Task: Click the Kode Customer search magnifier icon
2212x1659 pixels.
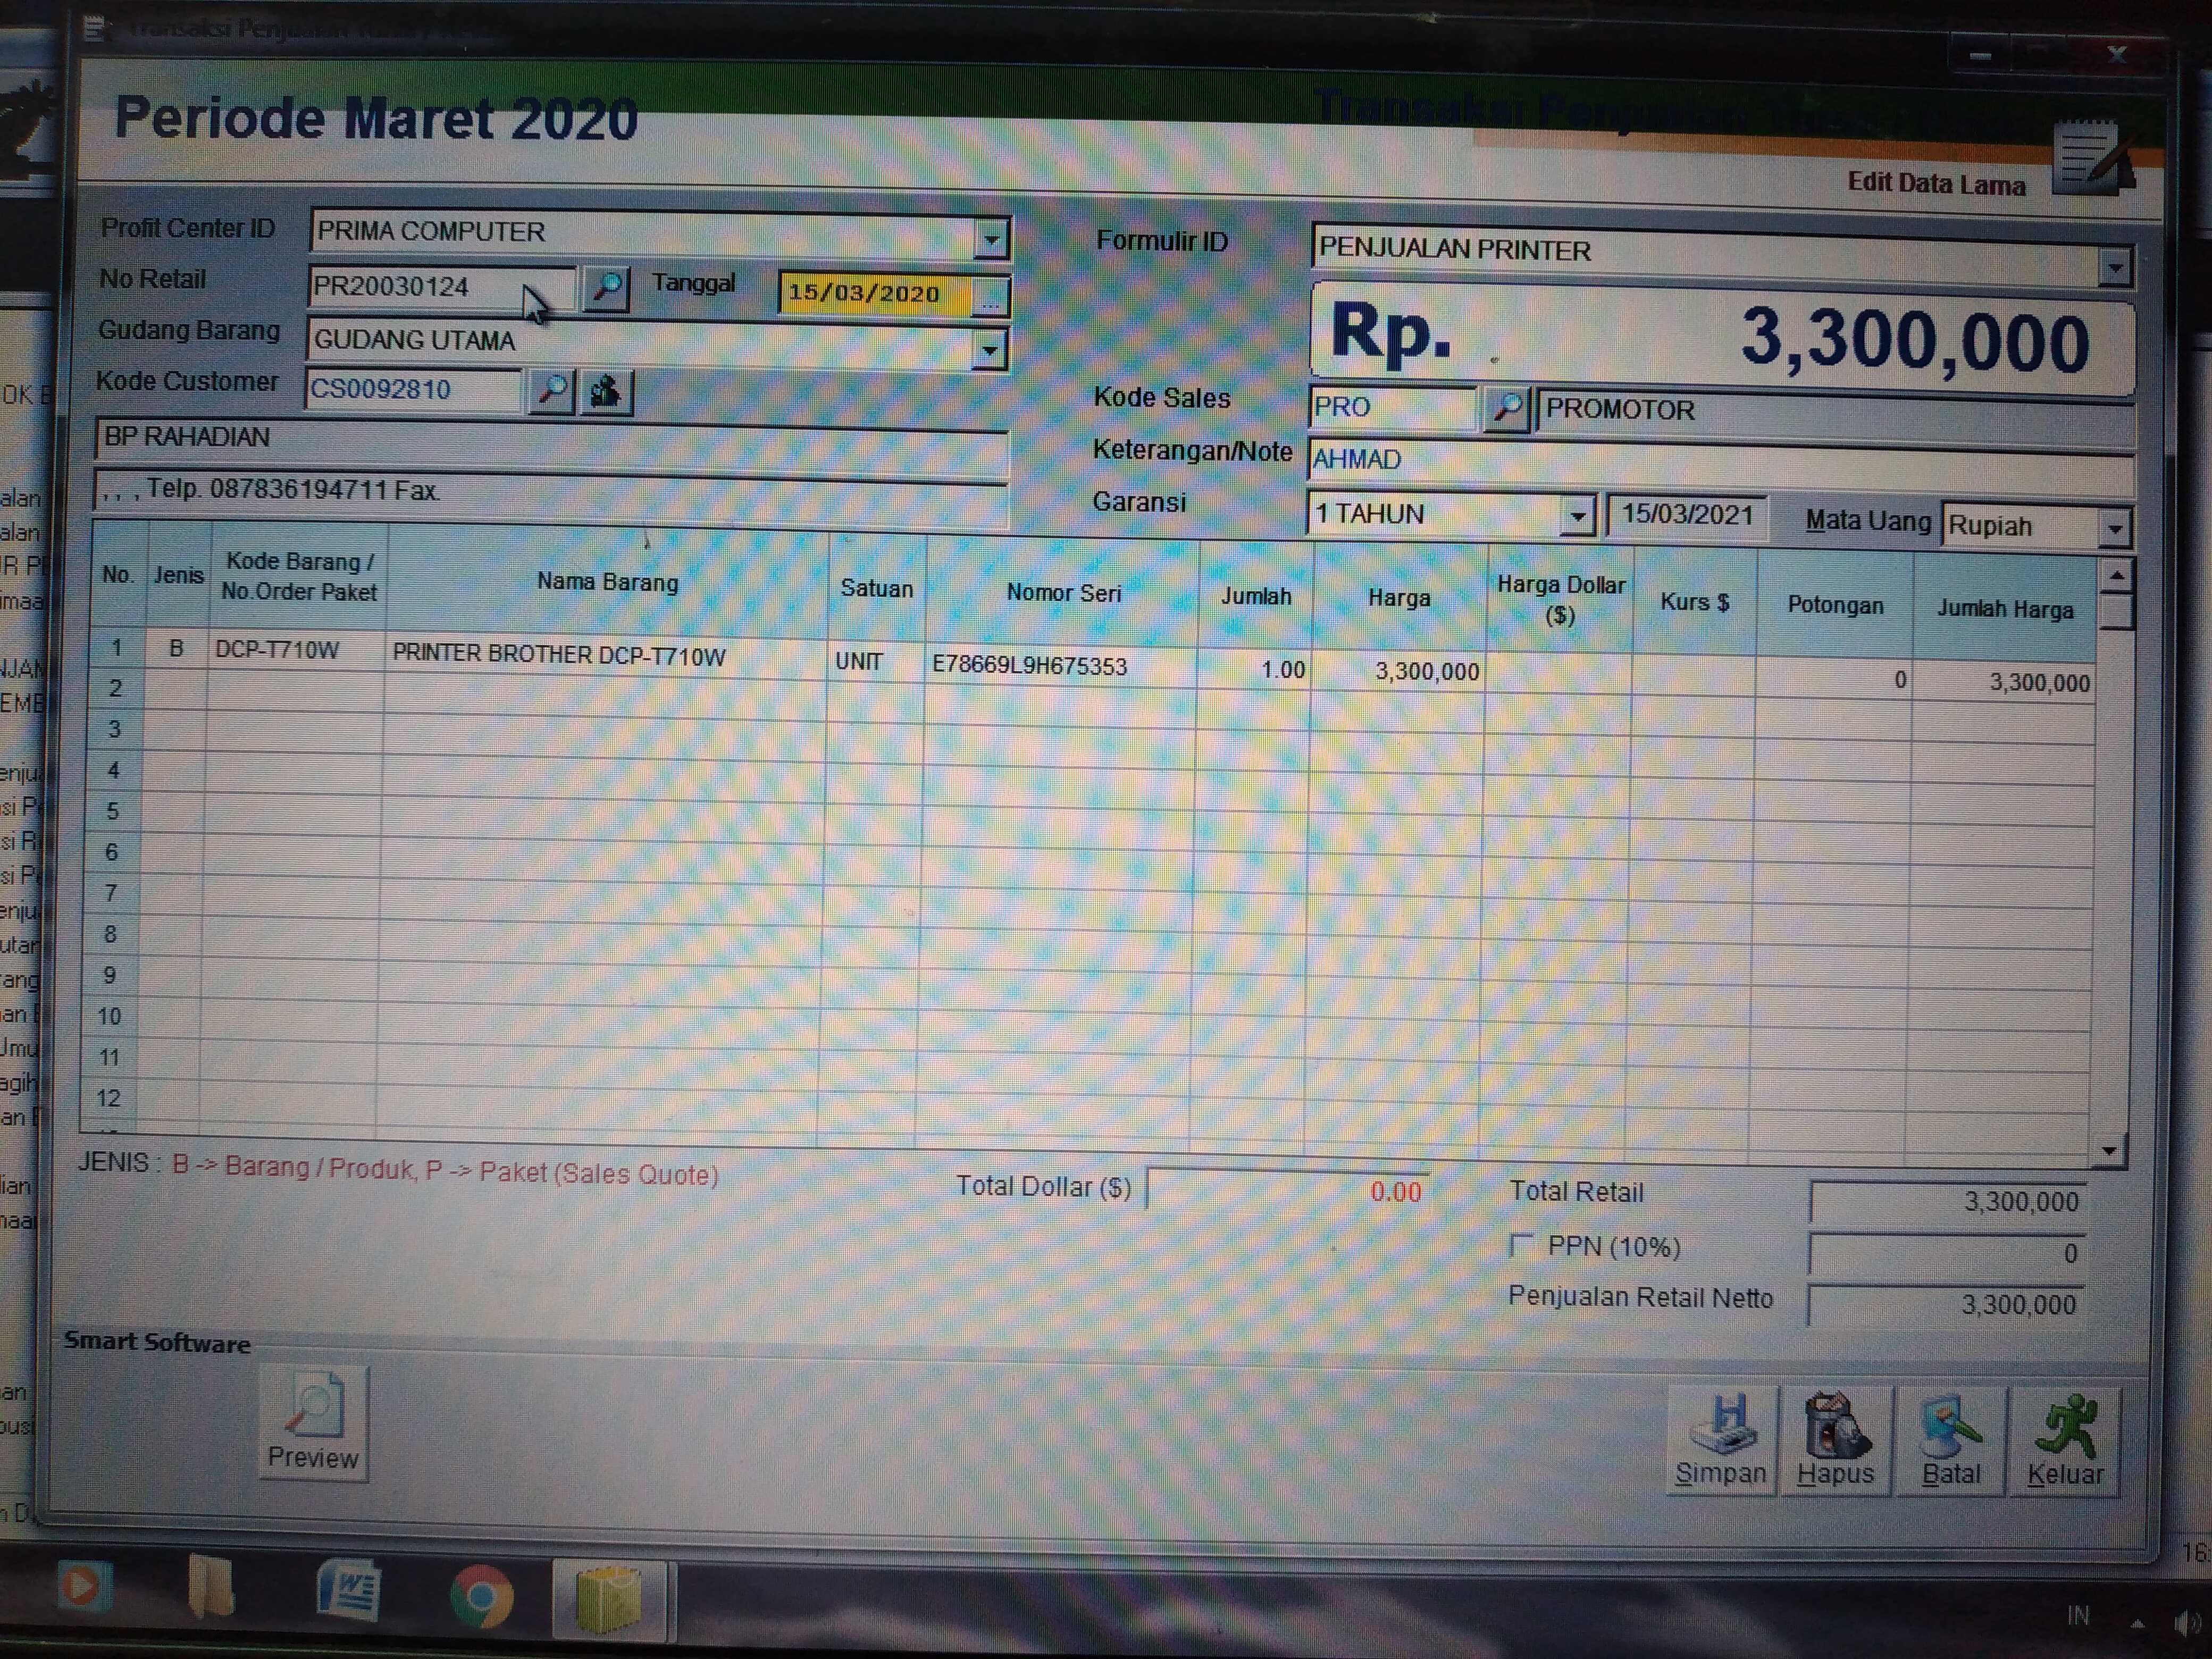Action: (551, 391)
